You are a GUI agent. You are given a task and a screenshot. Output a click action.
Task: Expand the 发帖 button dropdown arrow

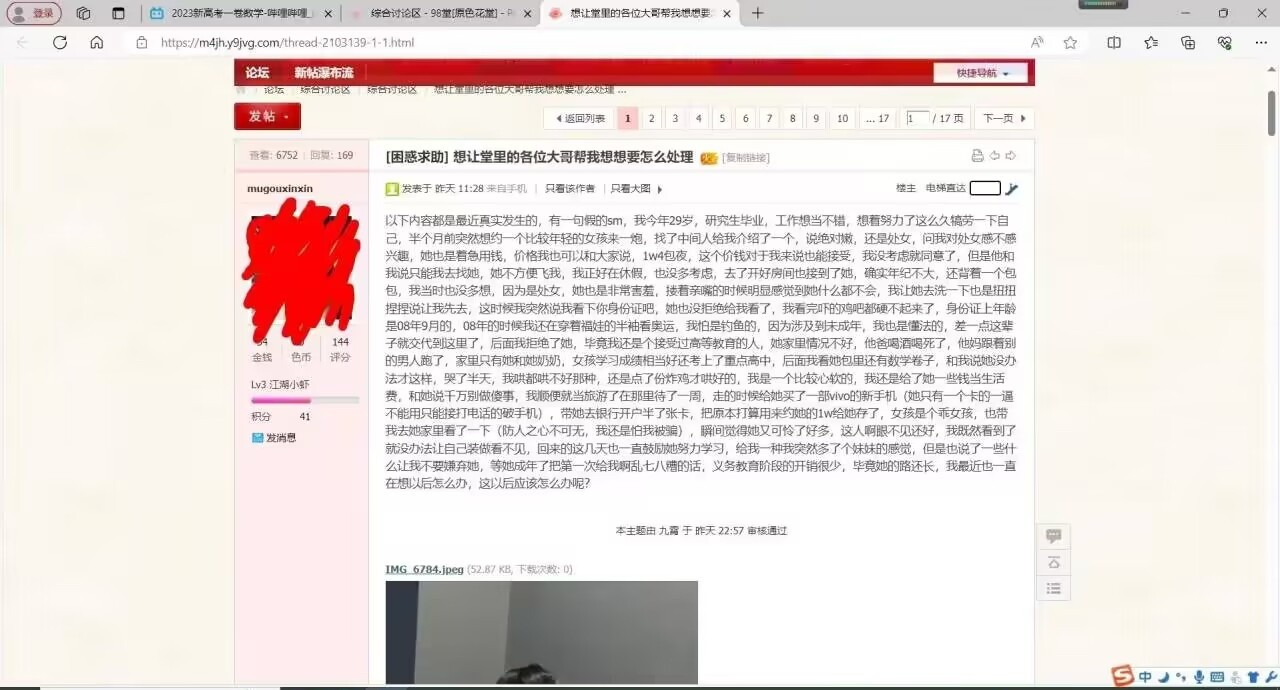[x=283, y=117]
